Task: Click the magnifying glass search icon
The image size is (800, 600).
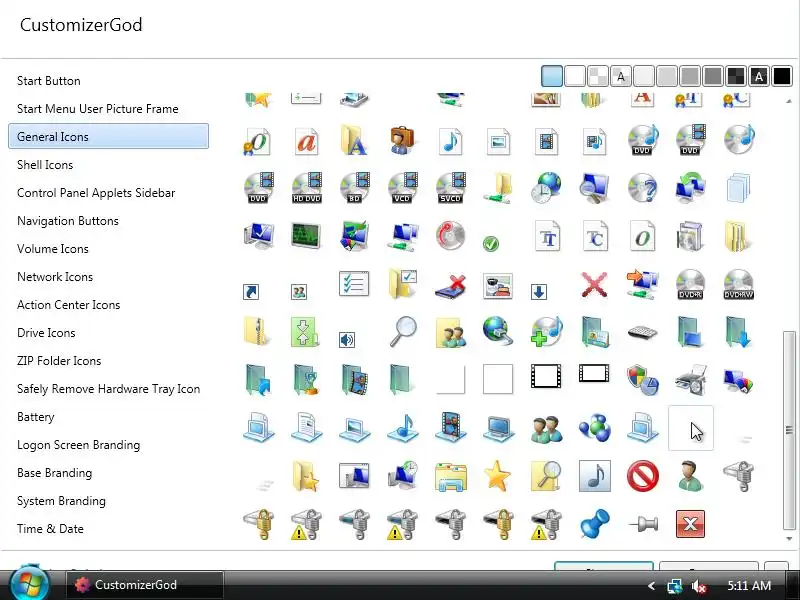Action: (x=403, y=332)
